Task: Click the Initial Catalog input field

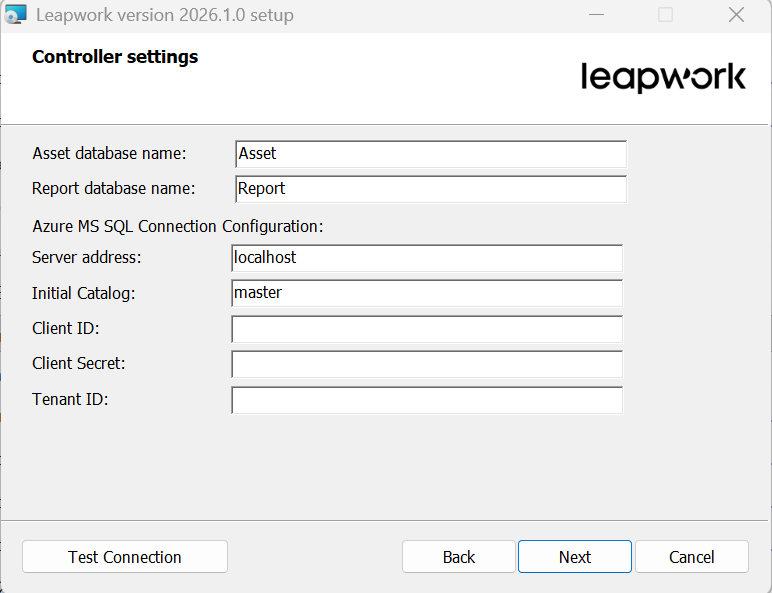Action: pos(427,293)
